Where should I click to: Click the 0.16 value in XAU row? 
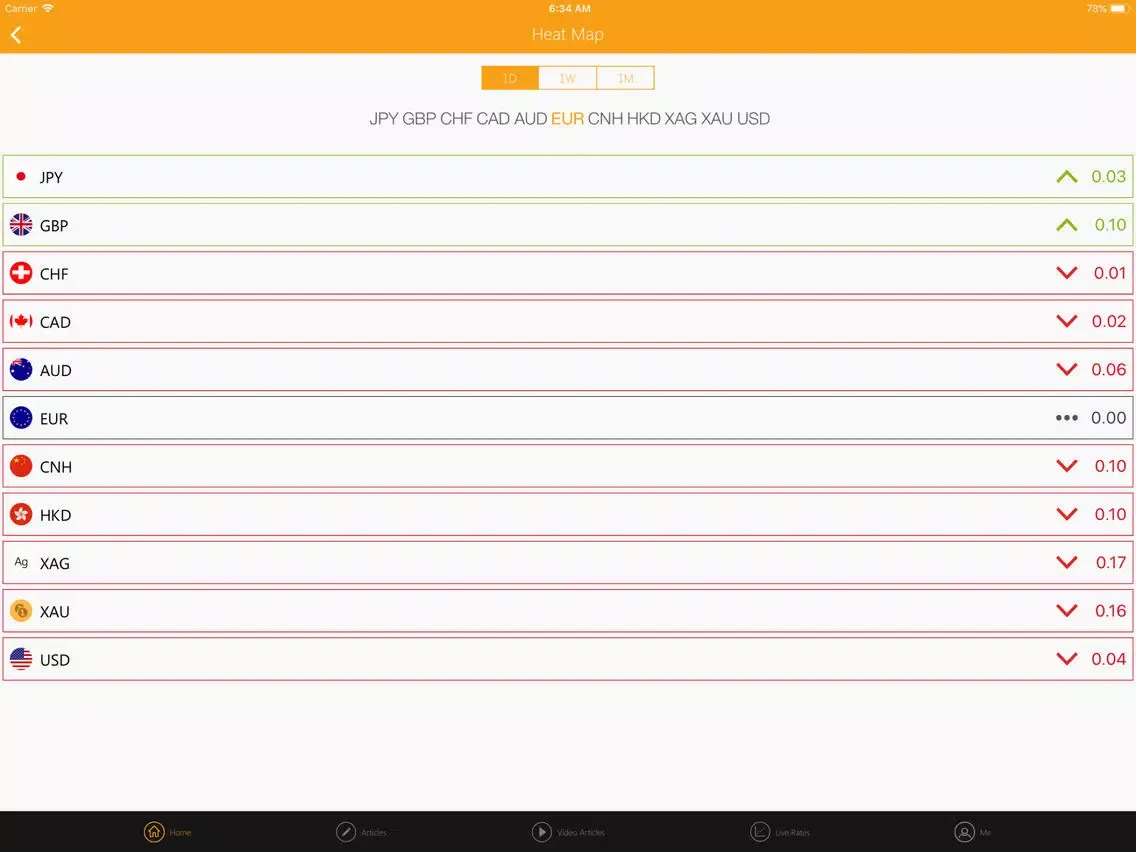pyautogui.click(x=1111, y=611)
